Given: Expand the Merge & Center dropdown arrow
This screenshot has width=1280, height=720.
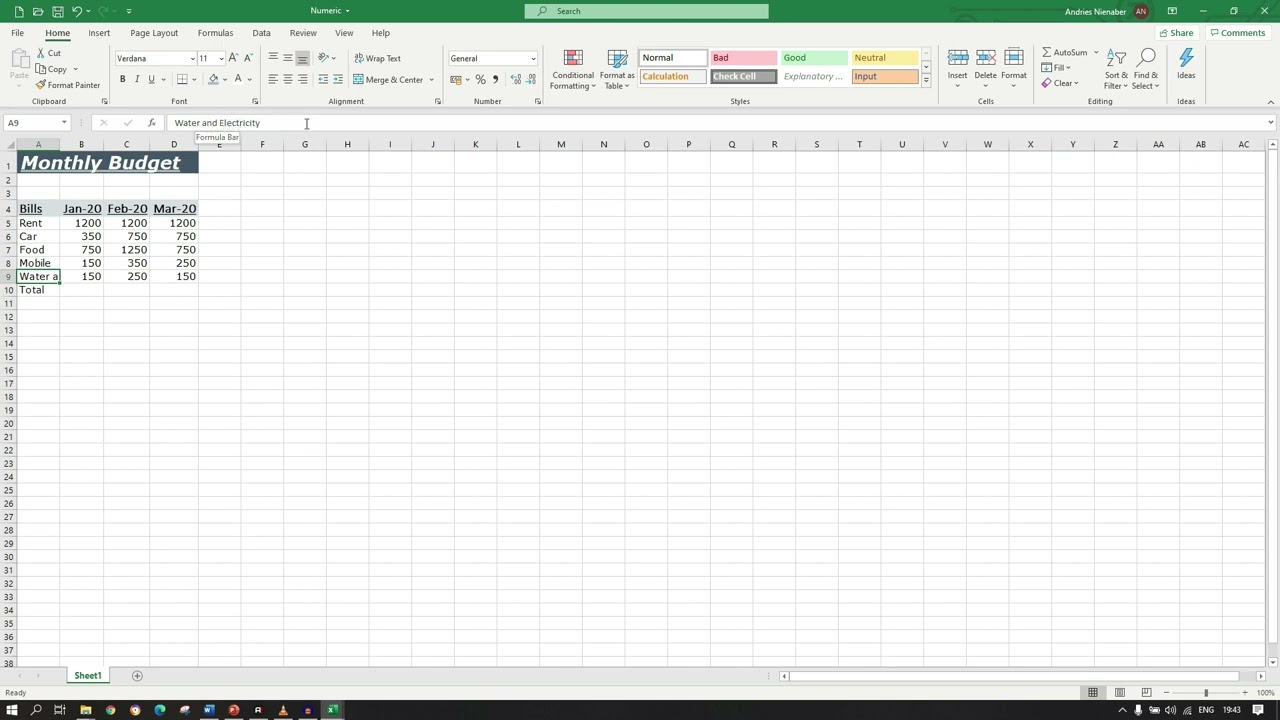Looking at the screenshot, I should 432,80.
